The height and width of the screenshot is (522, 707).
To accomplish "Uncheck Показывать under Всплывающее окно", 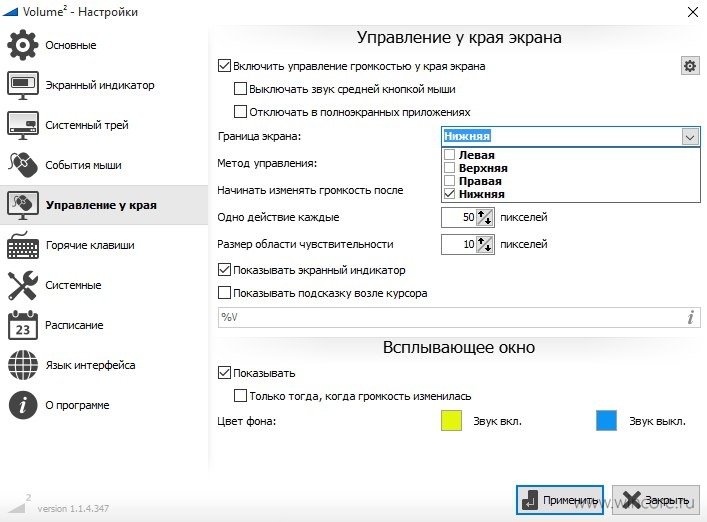I will 224,373.
